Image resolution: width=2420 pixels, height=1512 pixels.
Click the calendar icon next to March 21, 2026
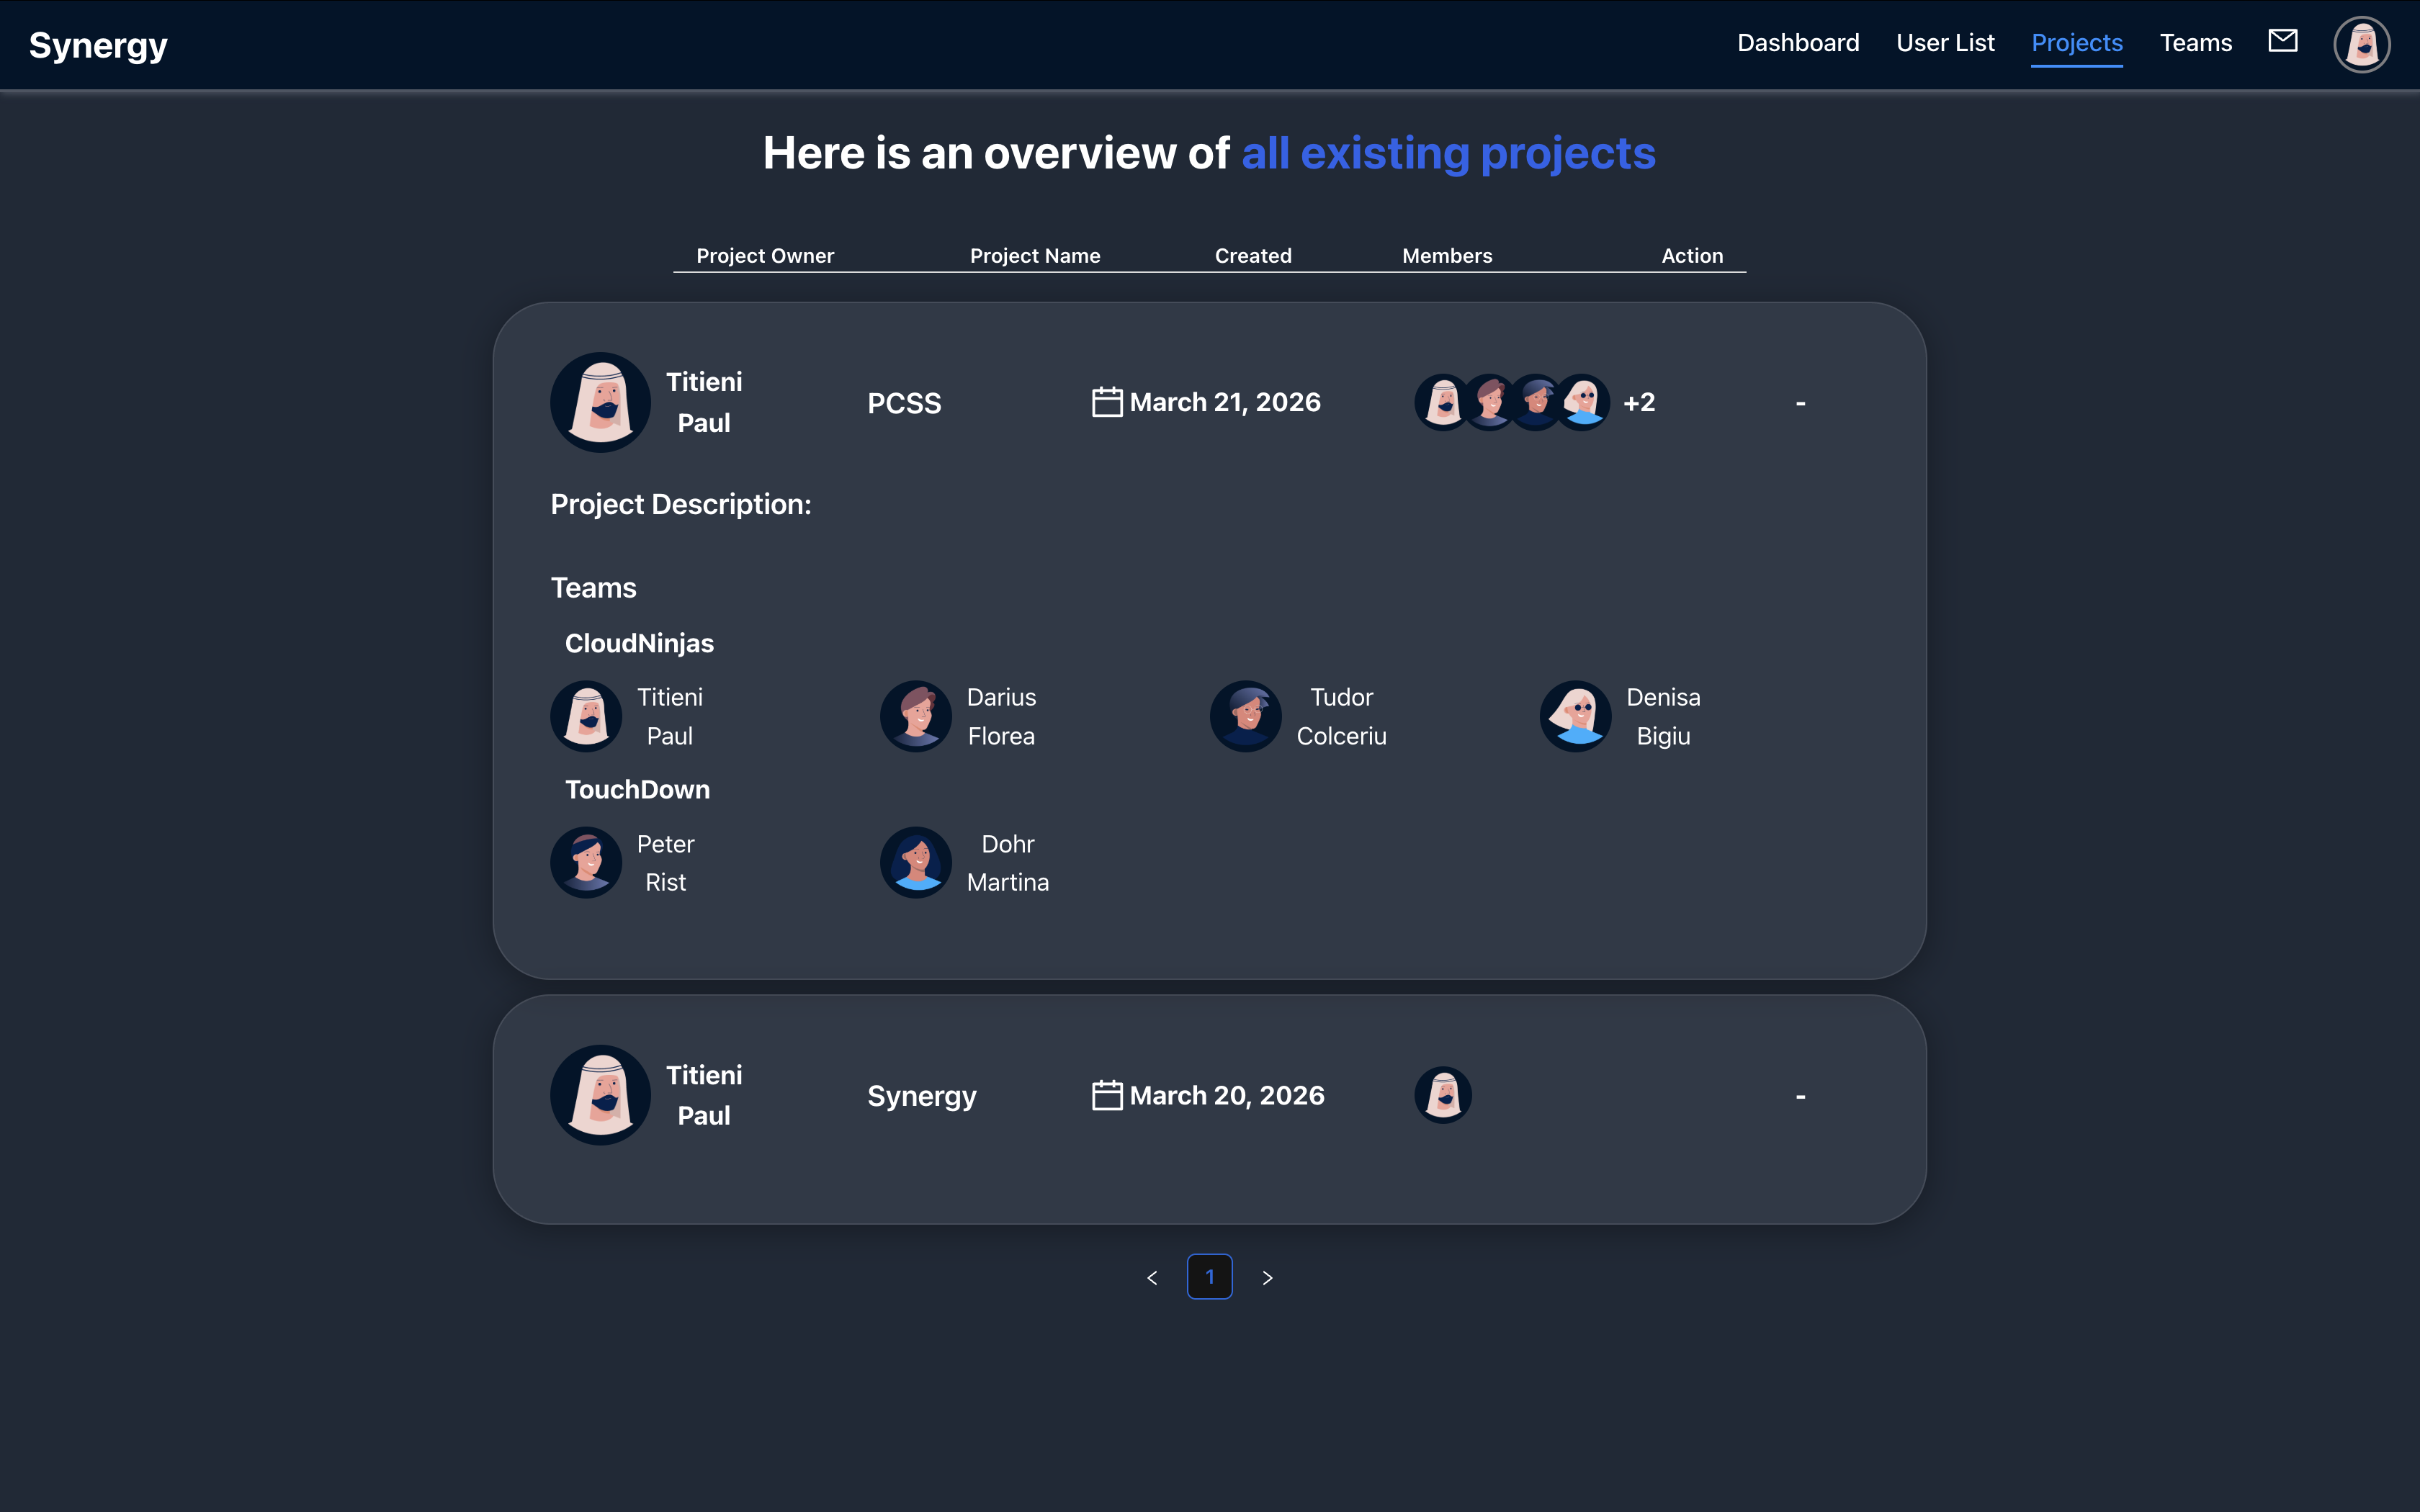tap(1106, 401)
